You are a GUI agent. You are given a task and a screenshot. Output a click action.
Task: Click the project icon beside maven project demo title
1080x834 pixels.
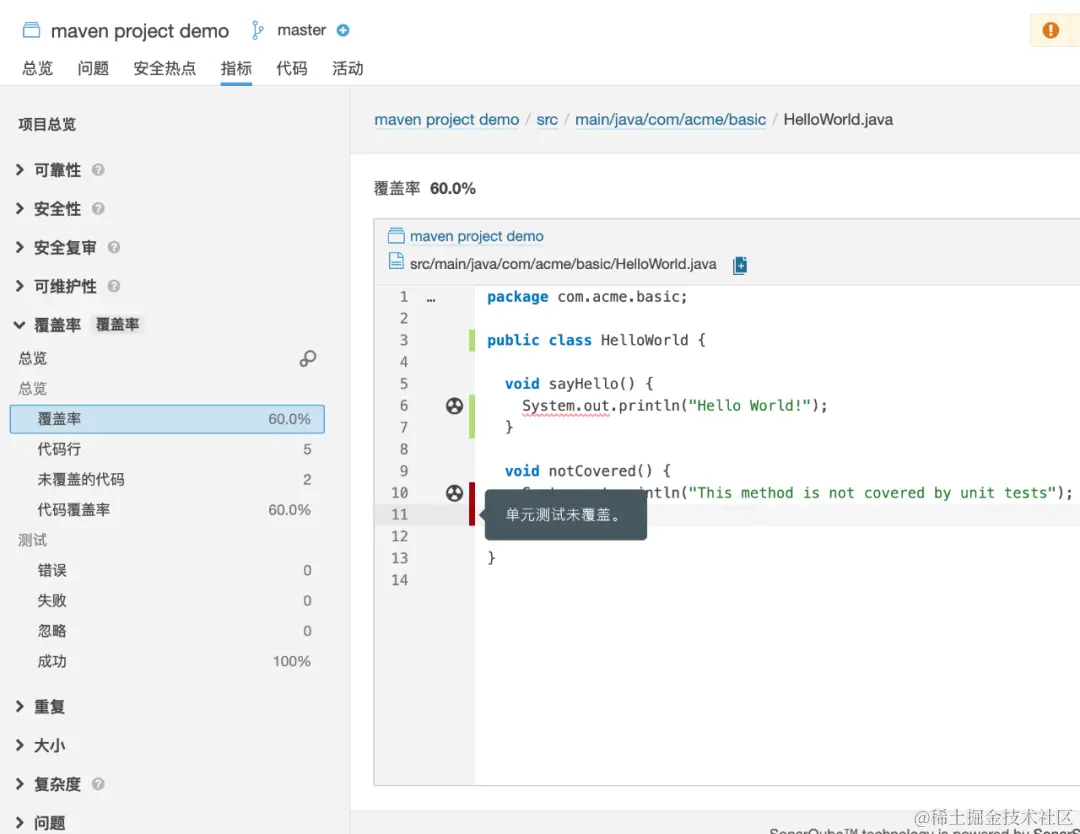point(31,30)
